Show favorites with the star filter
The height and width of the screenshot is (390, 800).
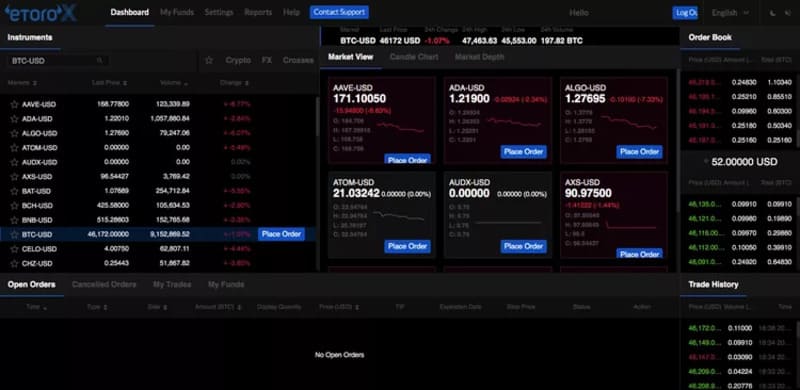pyautogui.click(x=209, y=60)
